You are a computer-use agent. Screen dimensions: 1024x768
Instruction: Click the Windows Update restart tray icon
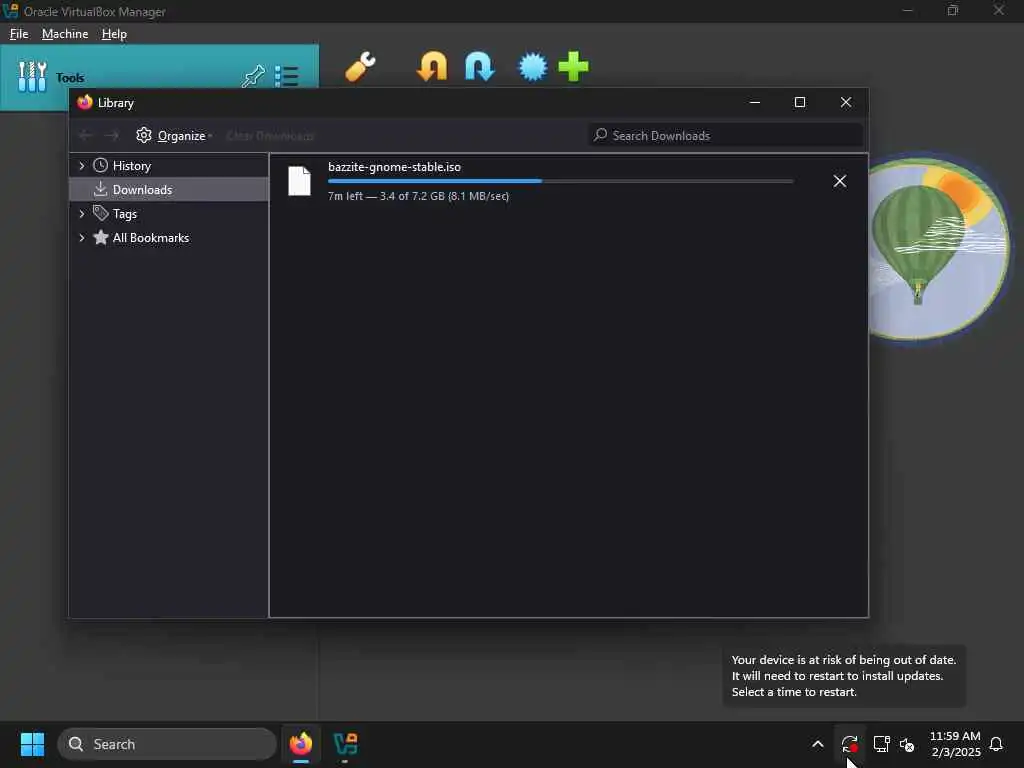click(850, 744)
